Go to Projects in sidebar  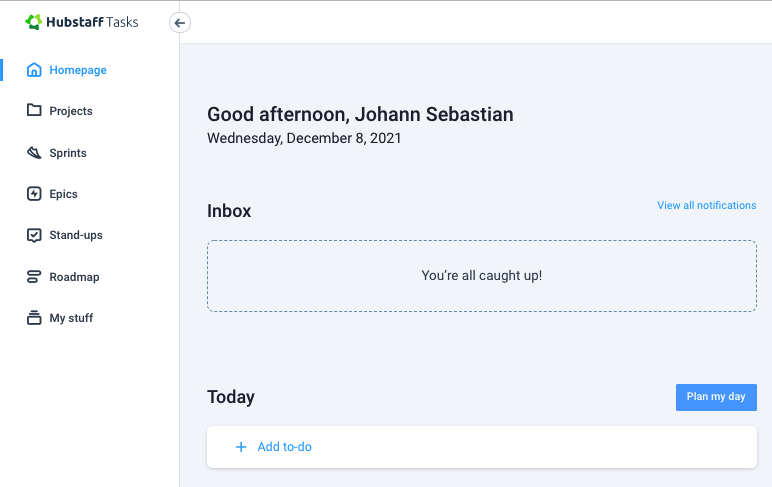click(71, 111)
